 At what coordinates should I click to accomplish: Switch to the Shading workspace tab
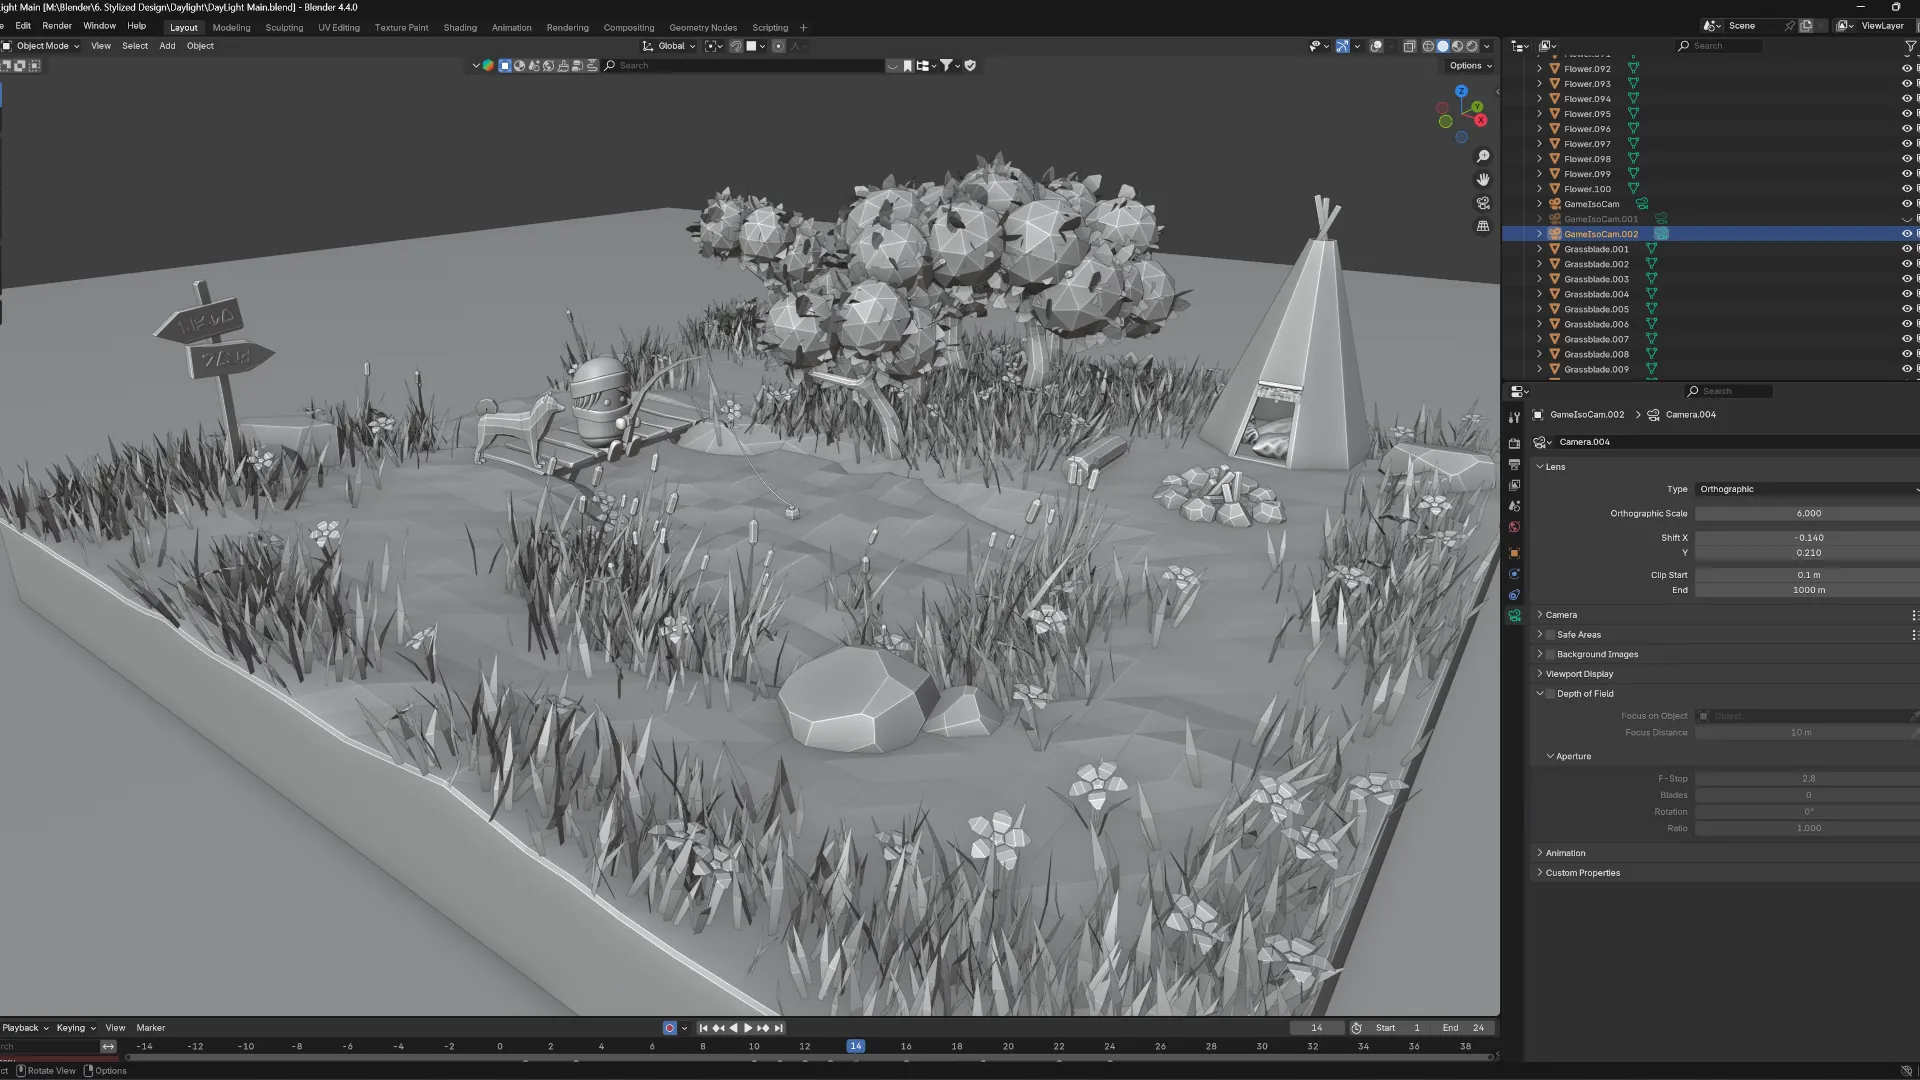[460, 28]
